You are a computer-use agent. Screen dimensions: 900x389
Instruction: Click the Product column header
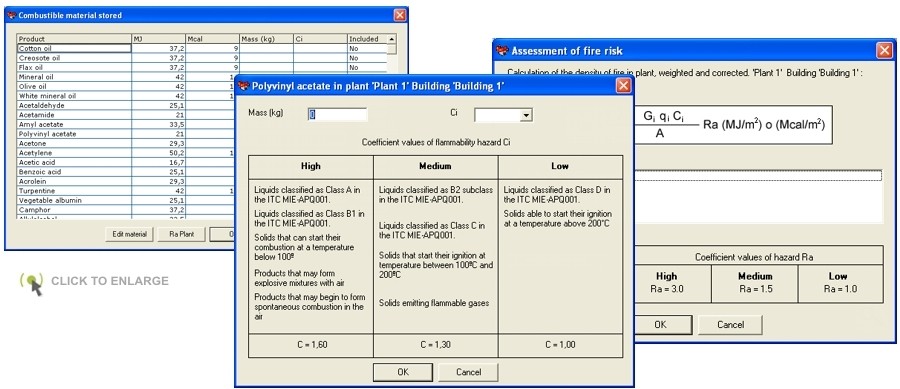75,39
